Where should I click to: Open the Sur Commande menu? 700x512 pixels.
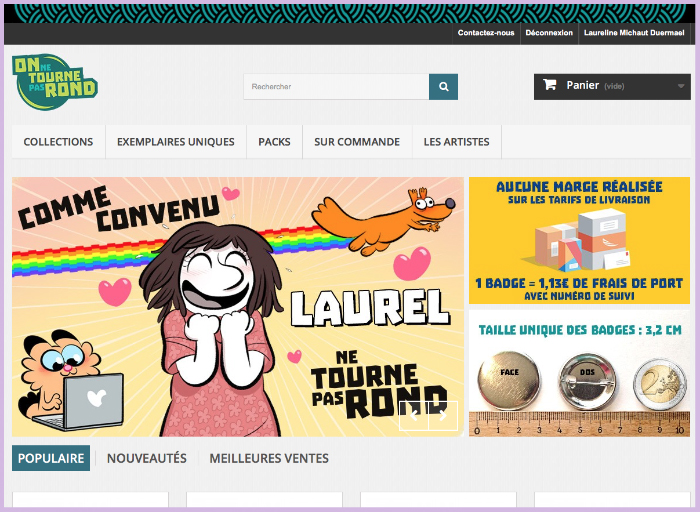[357, 142]
